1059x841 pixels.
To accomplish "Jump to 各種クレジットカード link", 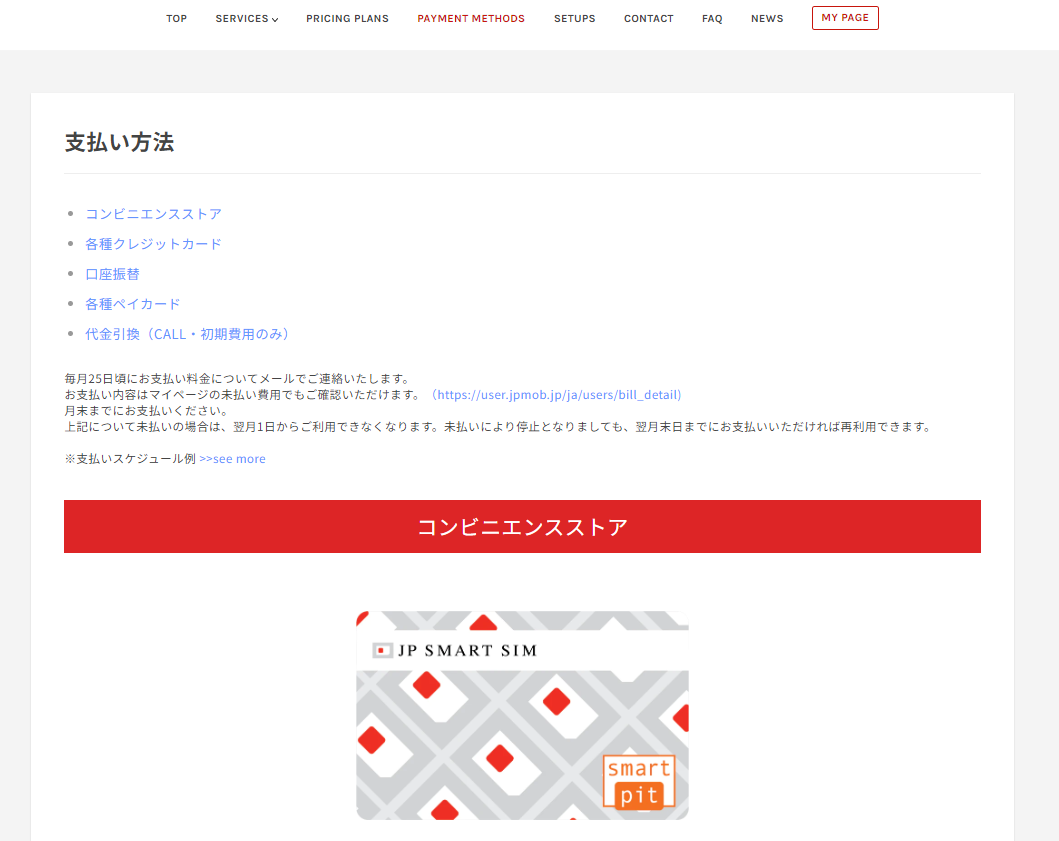I will 153,244.
